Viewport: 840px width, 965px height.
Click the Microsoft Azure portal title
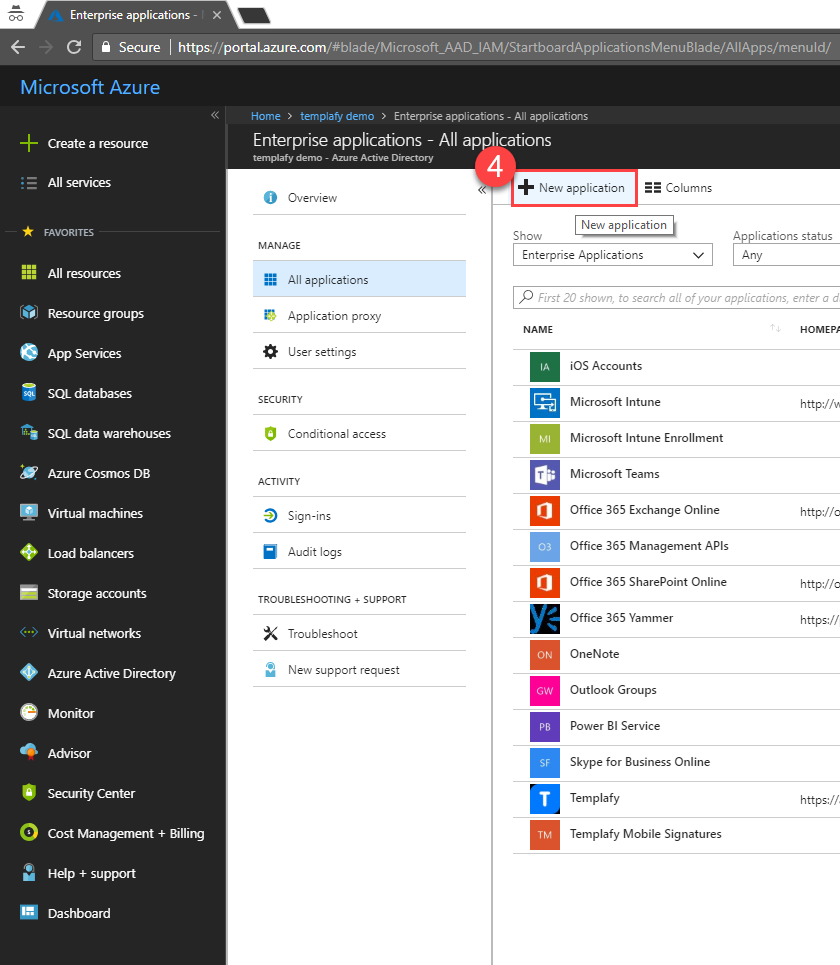tap(90, 87)
